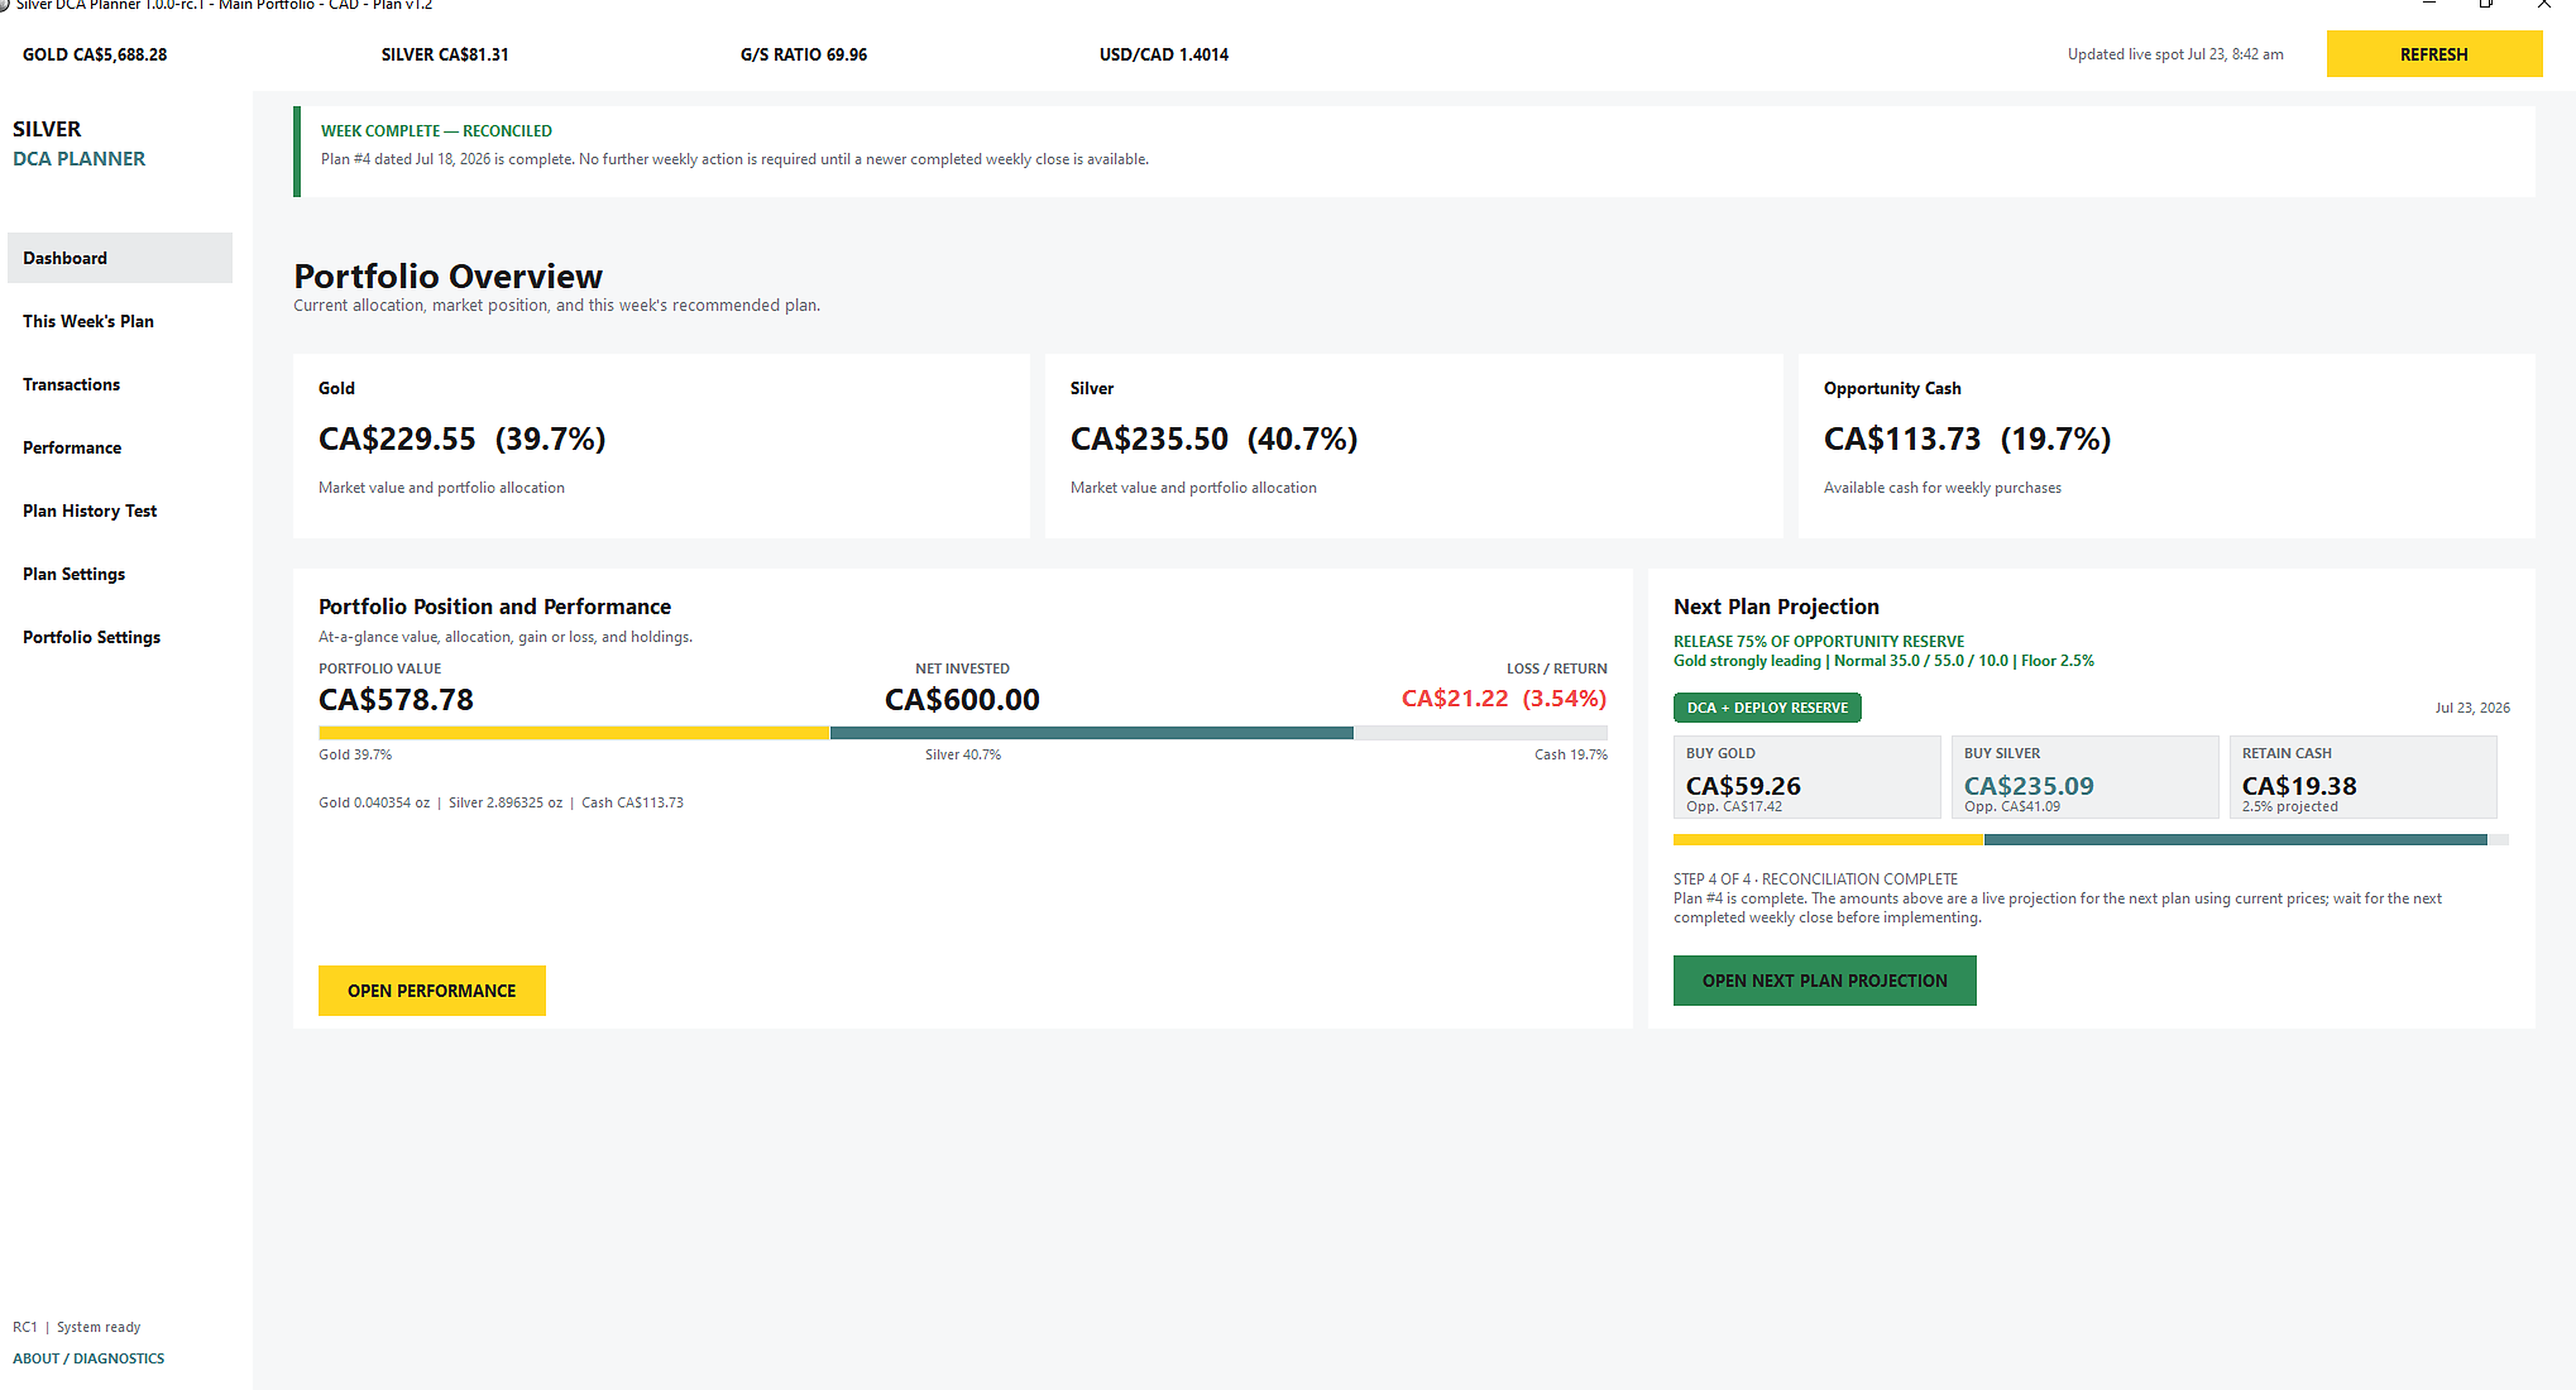Click the DCA + DEPLOY RESERVE badge
This screenshot has height=1390, width=2576.
pos(1767,707)
